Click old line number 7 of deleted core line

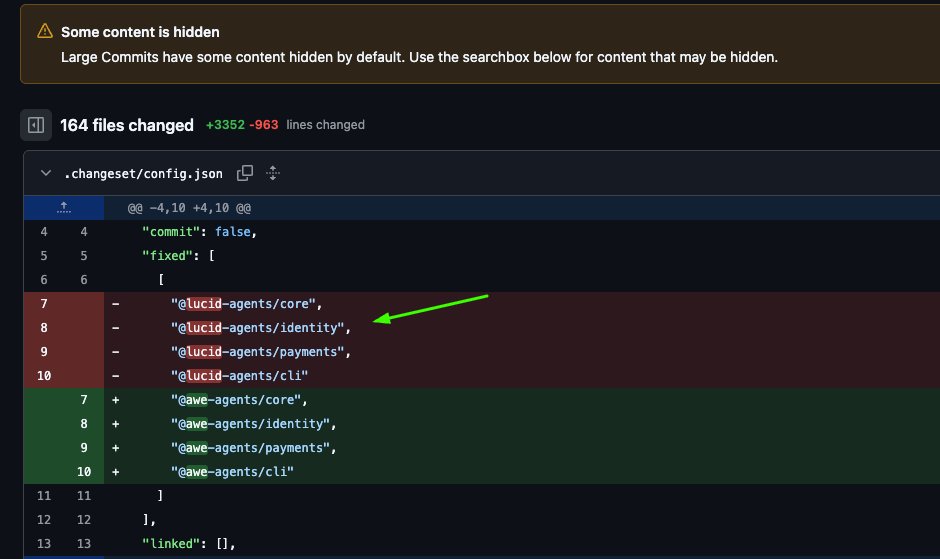point(44,304)
